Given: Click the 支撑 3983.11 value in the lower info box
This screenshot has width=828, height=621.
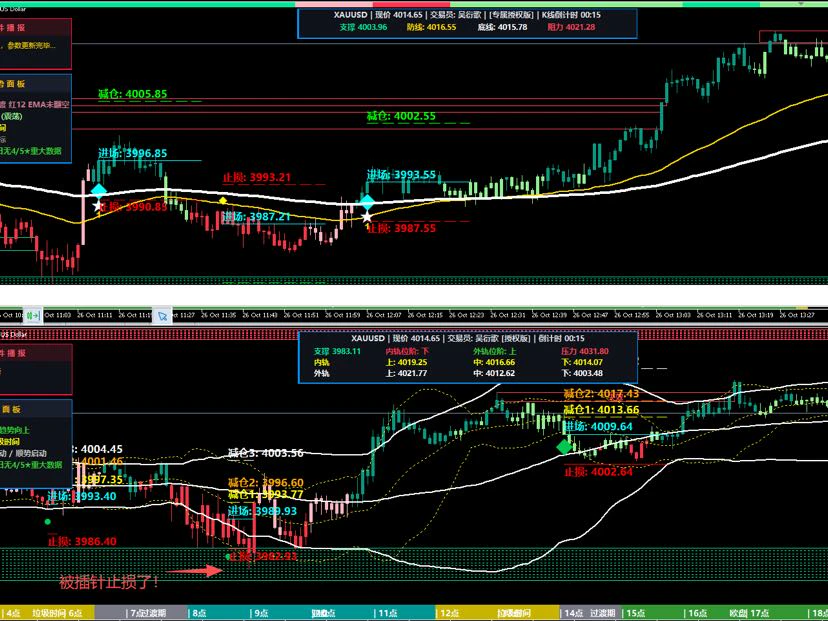Looking at the screenshot, I should [337, 351].
